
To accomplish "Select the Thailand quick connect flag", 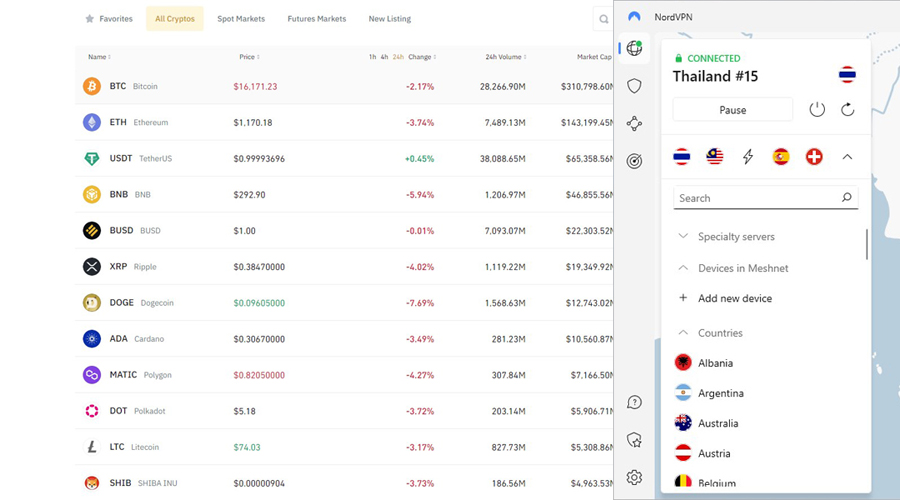I will pos(682,157).
